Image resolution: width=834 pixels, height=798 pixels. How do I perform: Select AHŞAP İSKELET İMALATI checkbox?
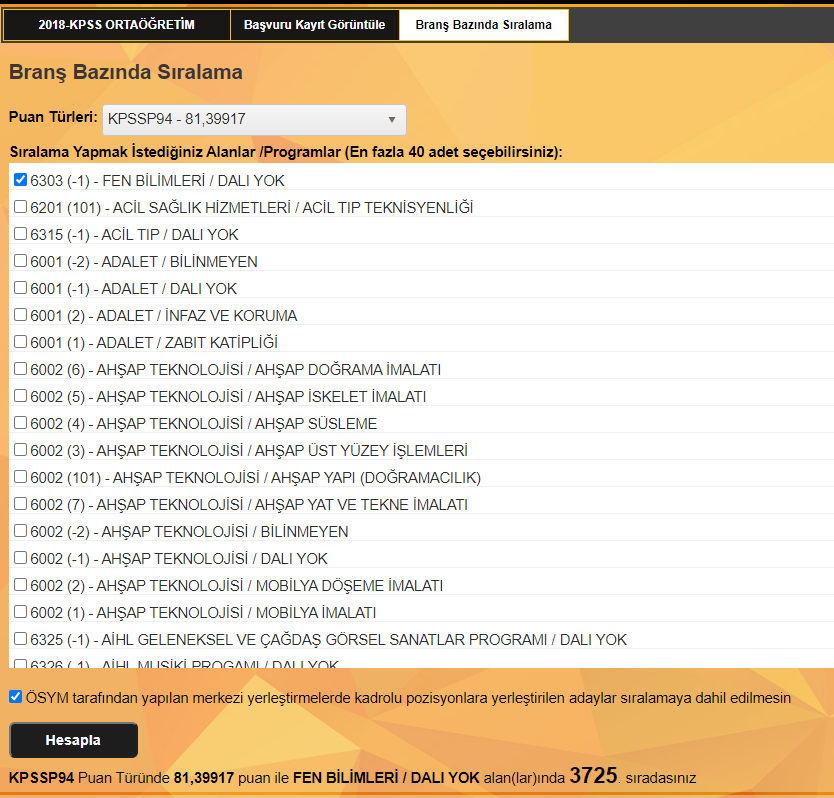tap(20, 396)
